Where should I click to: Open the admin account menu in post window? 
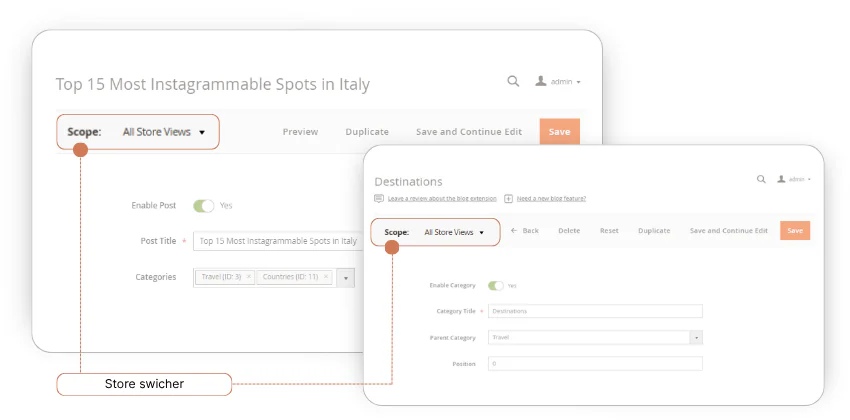[x=565, y=82]
